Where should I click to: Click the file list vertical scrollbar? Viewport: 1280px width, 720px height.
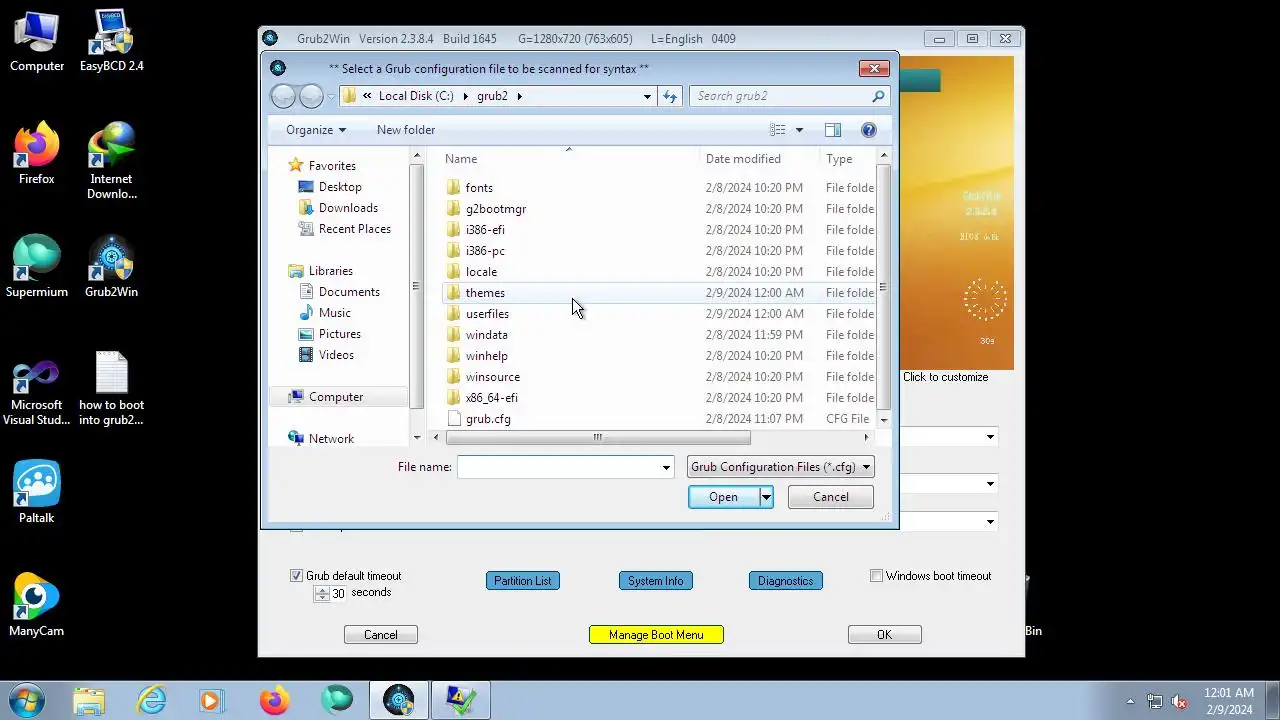tap(883, 287)
